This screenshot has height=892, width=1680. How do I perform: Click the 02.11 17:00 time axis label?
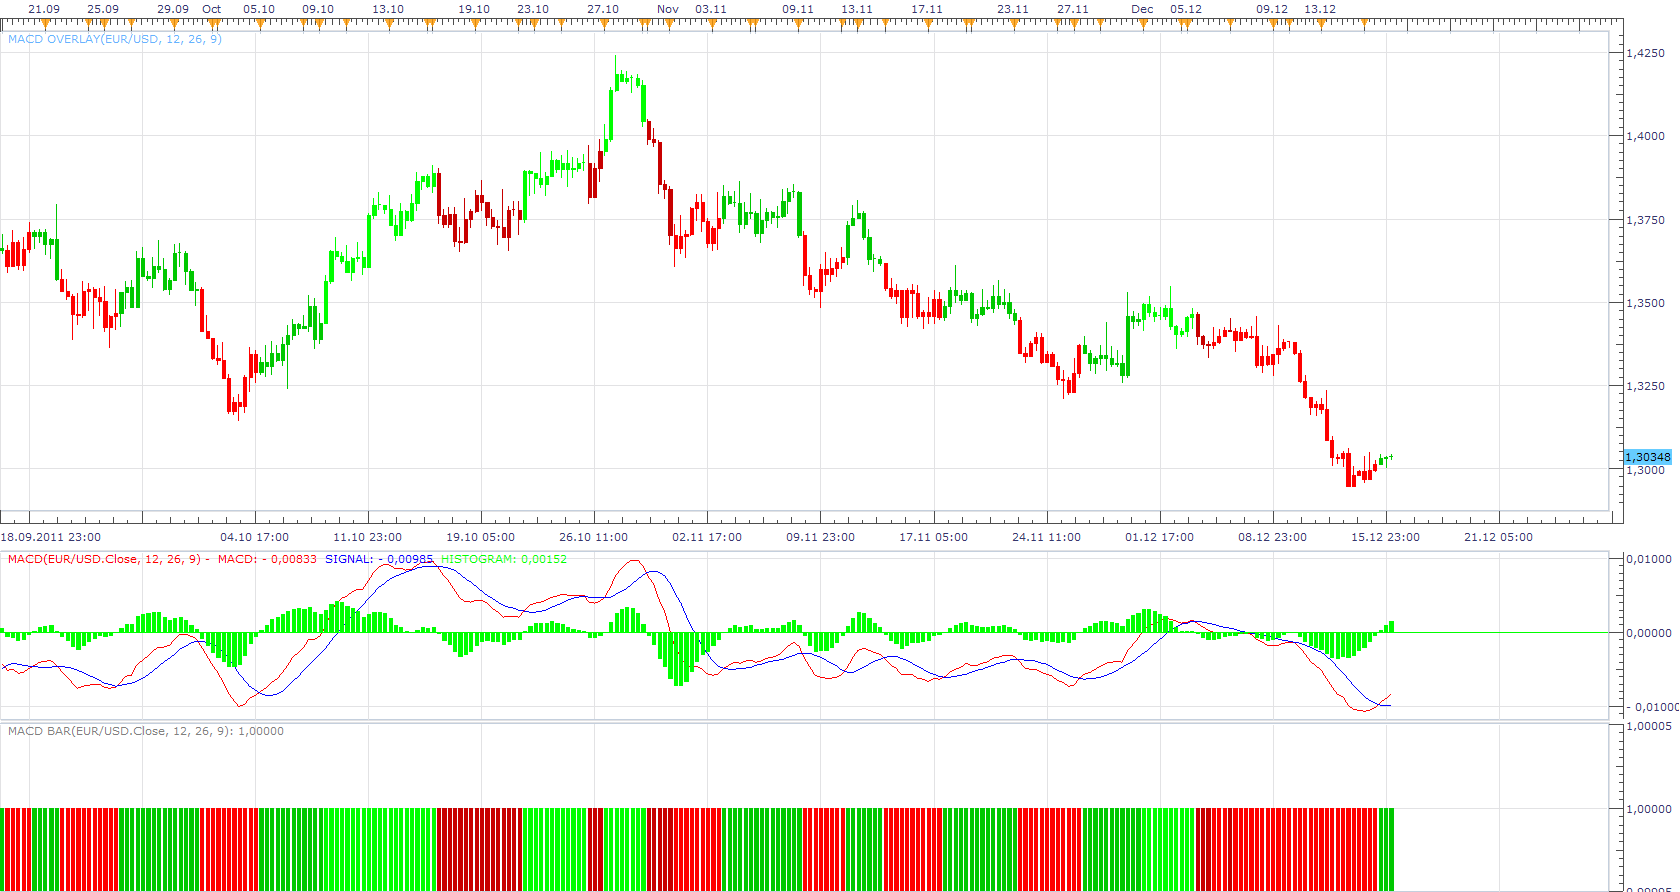pyautogui.click(x=707, y=537)
